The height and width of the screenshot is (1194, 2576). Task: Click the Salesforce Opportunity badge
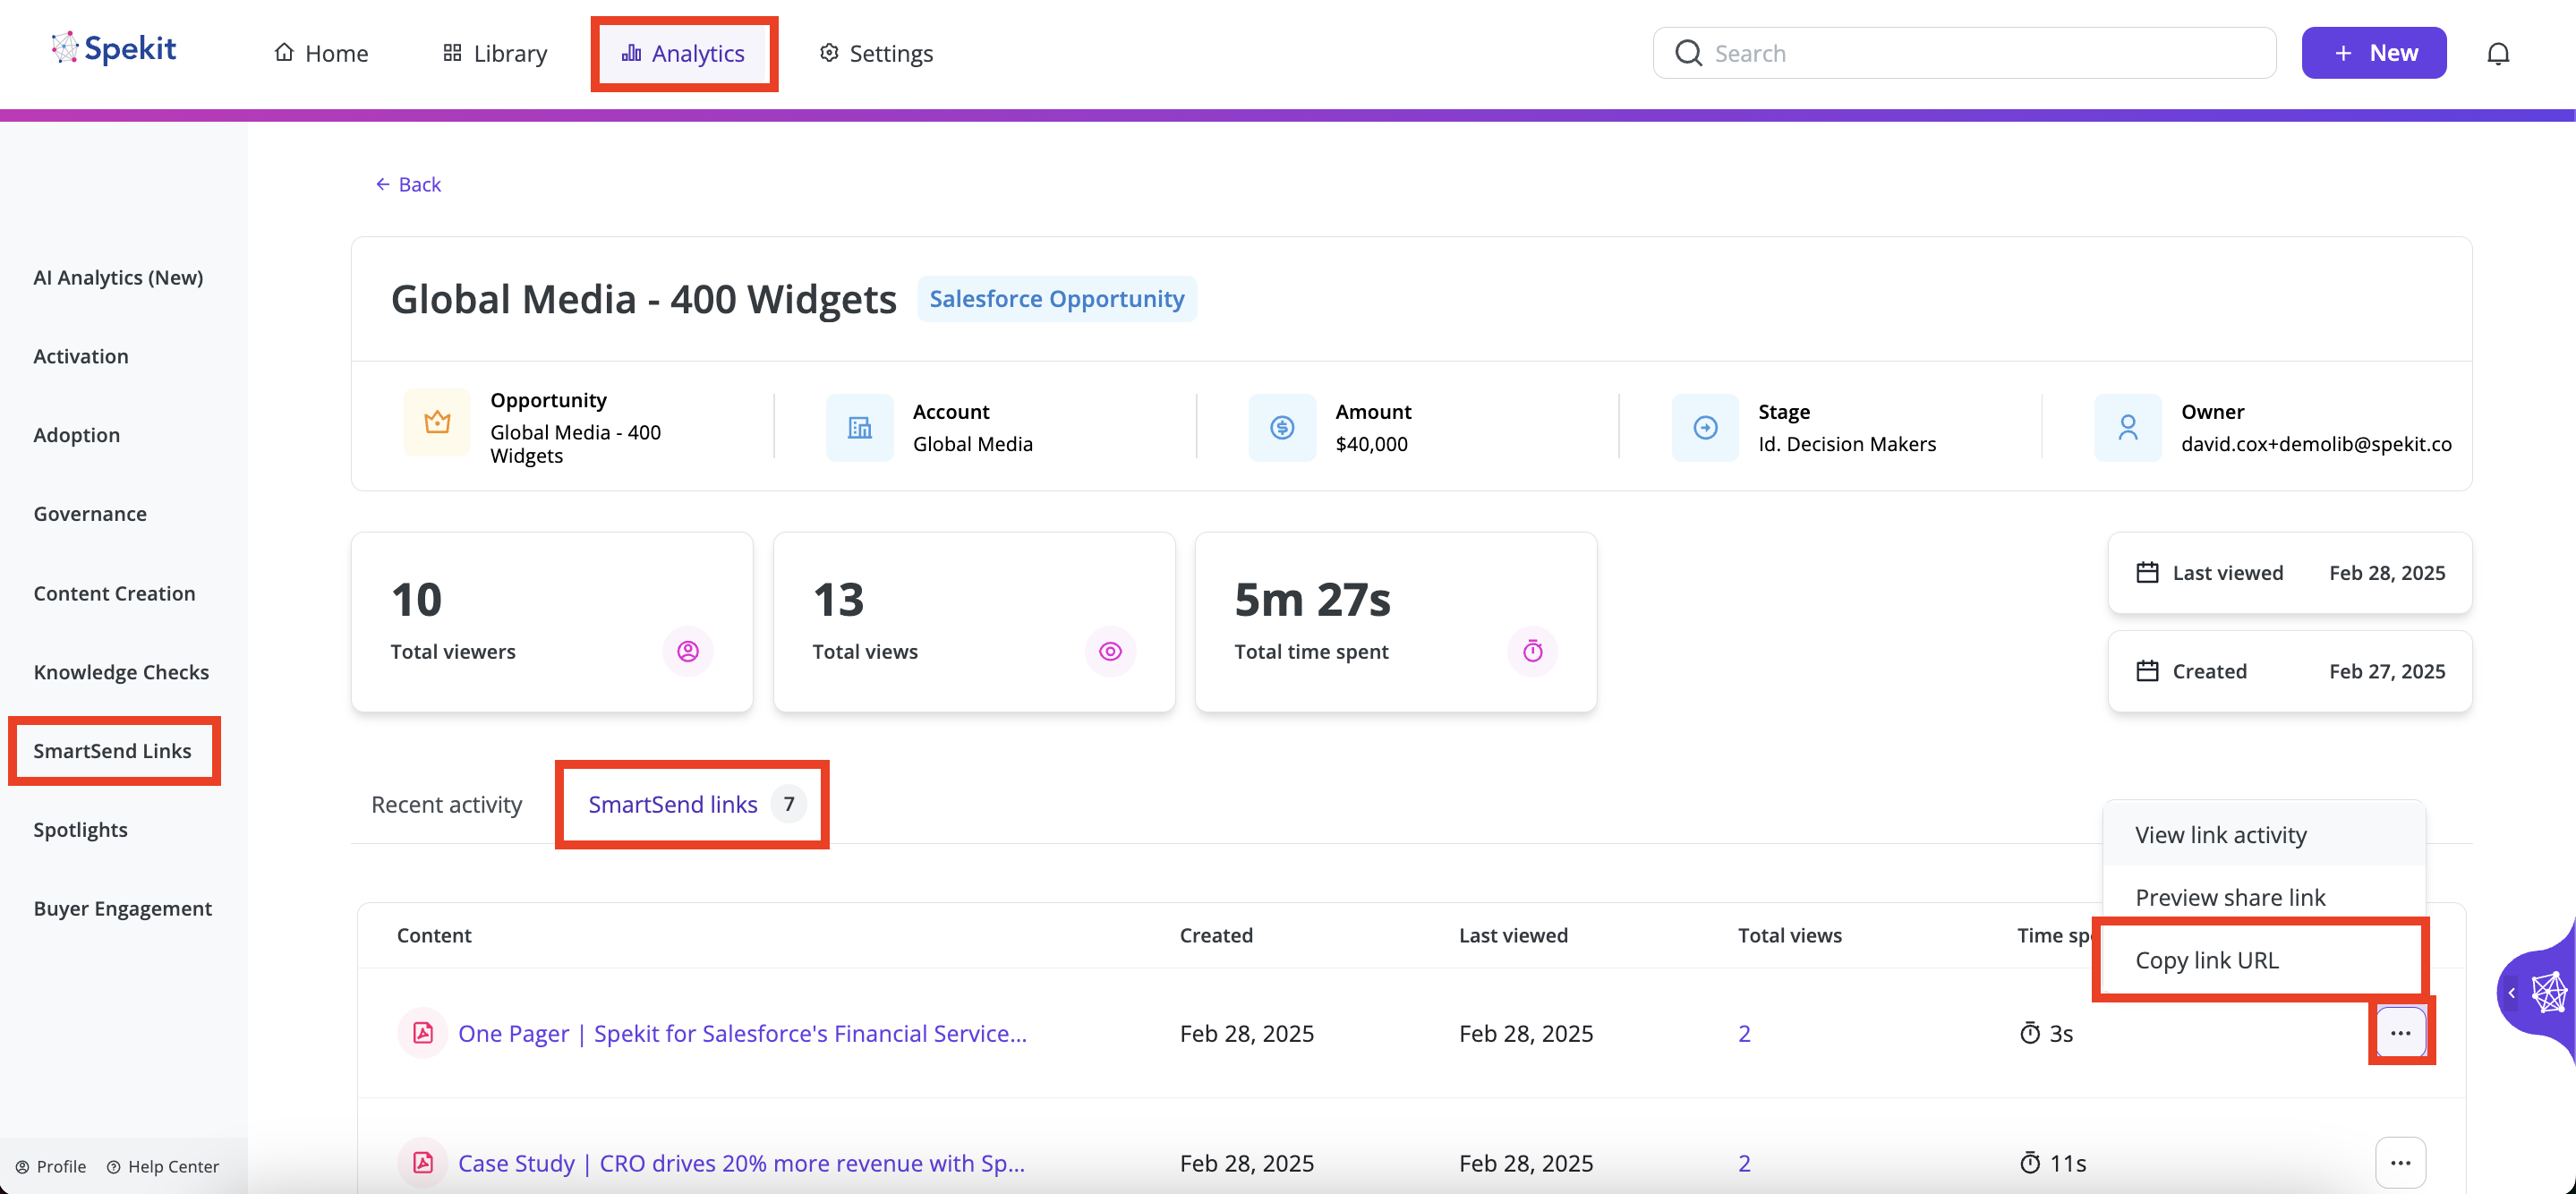(1056, 299)
